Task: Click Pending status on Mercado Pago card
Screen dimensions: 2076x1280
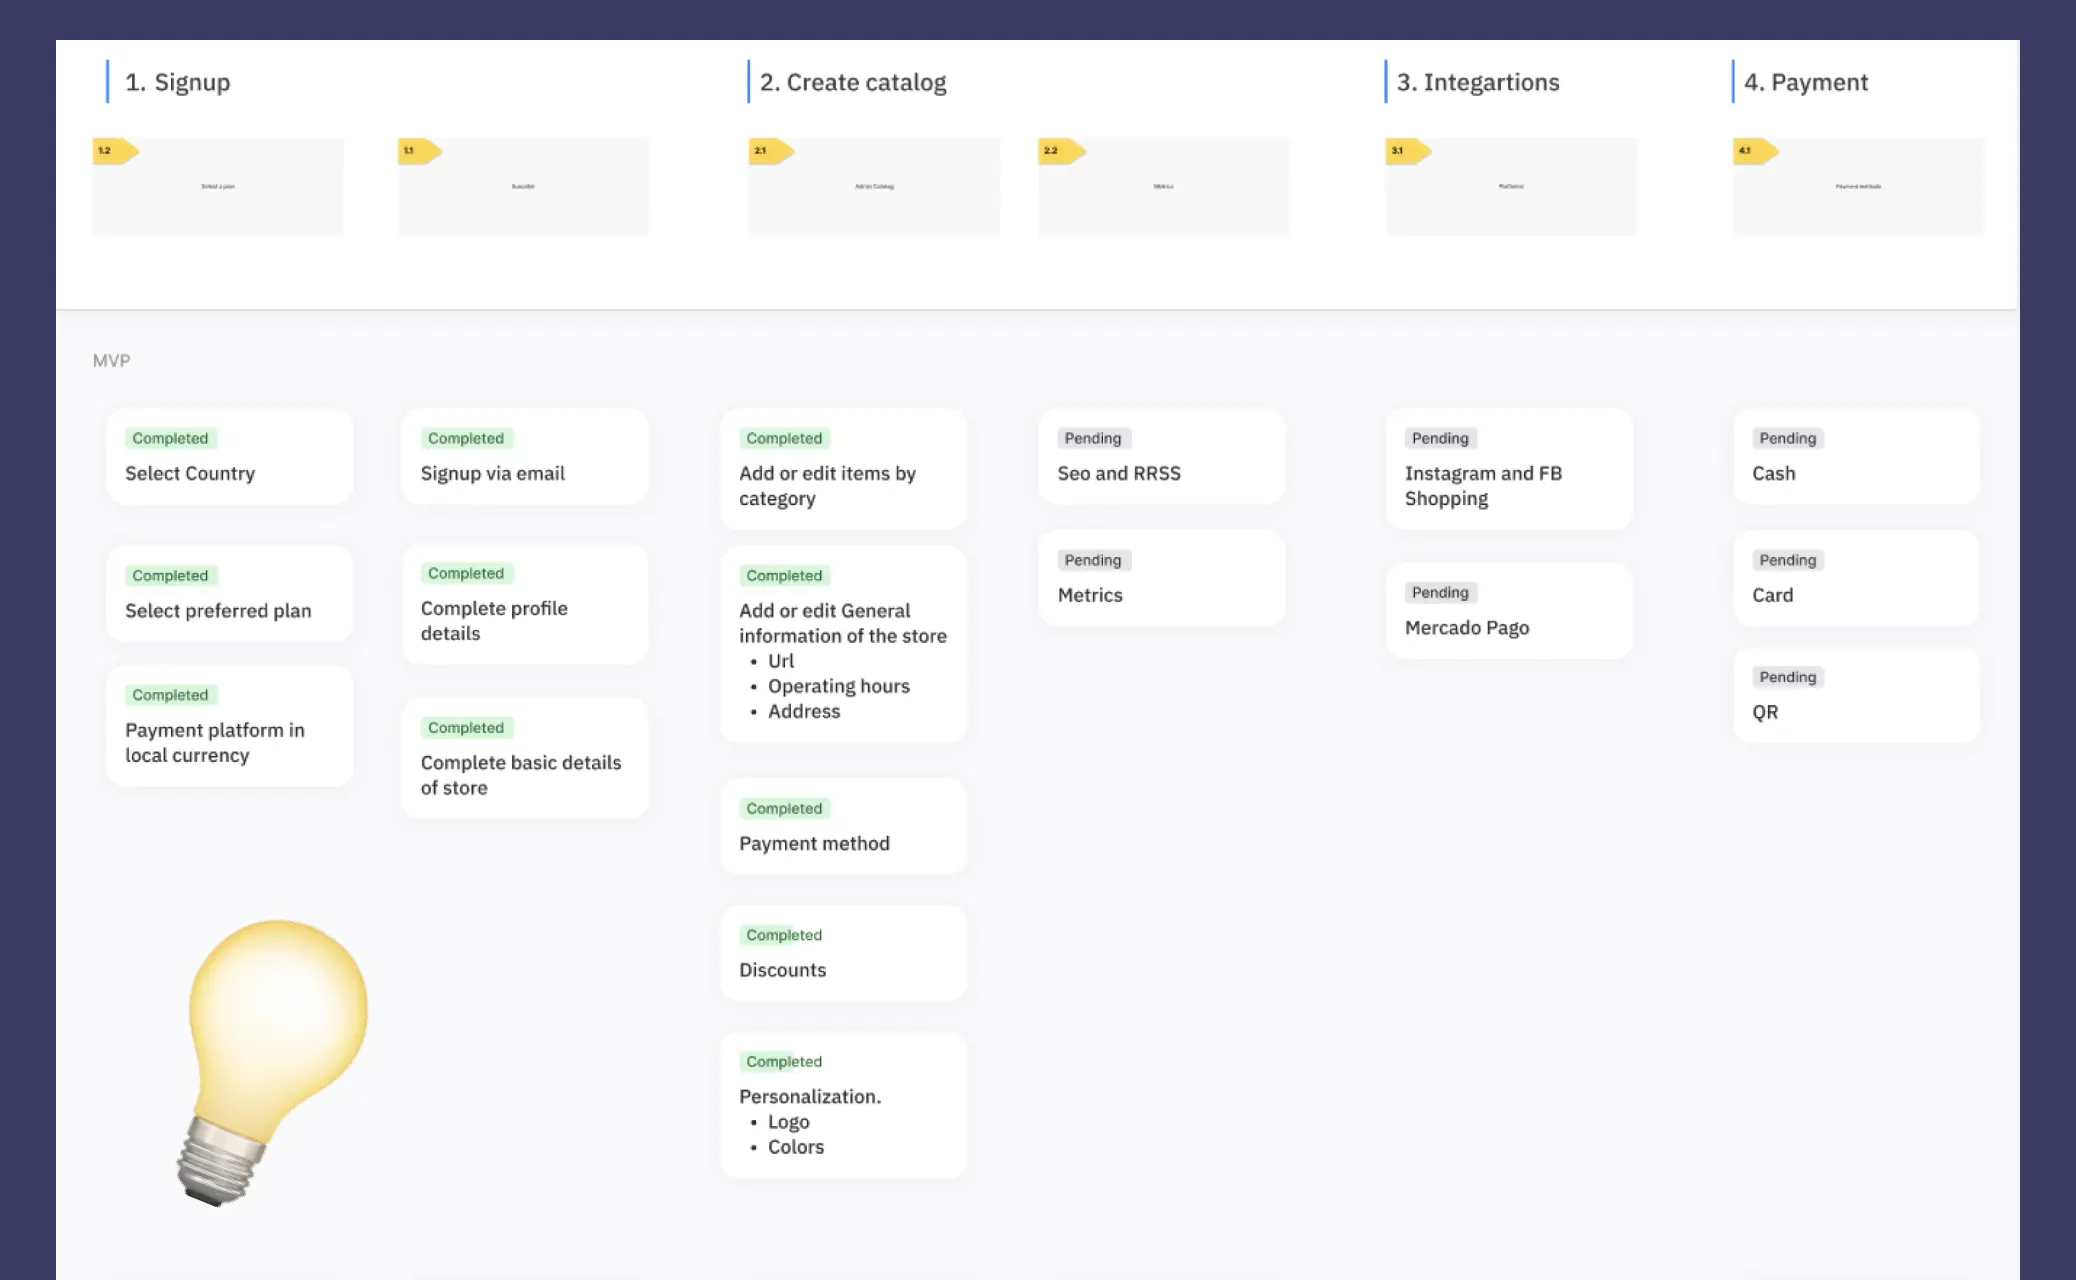Action: (1439, 593)
